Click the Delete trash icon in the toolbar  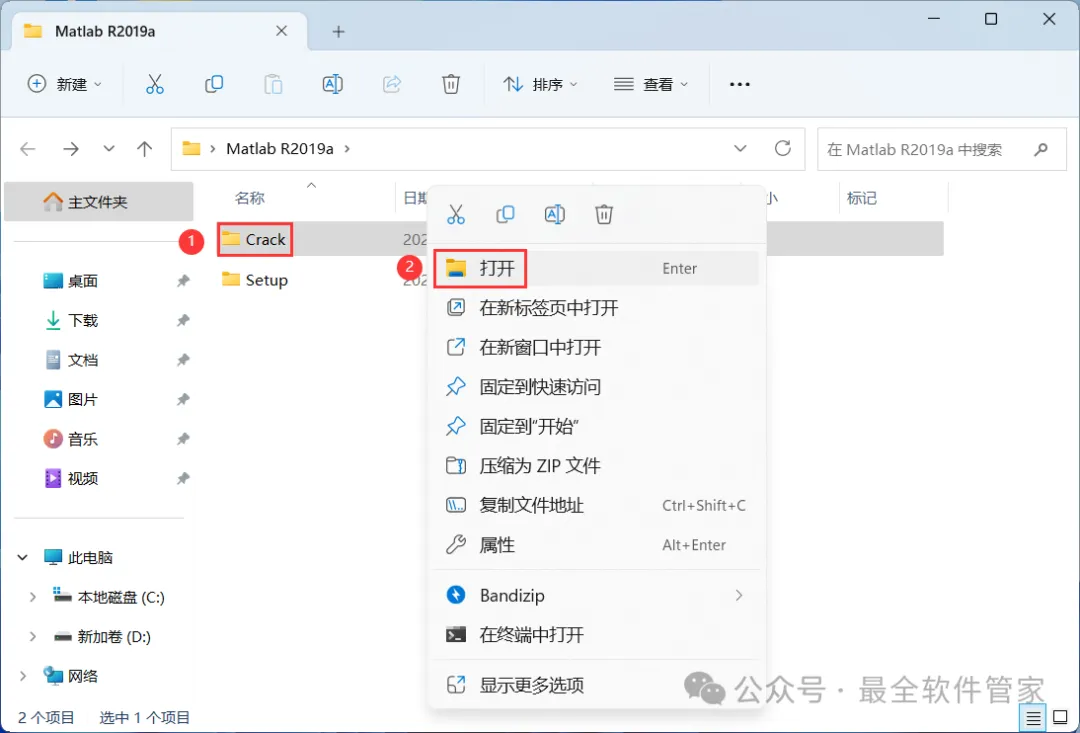tap(450, 84)
